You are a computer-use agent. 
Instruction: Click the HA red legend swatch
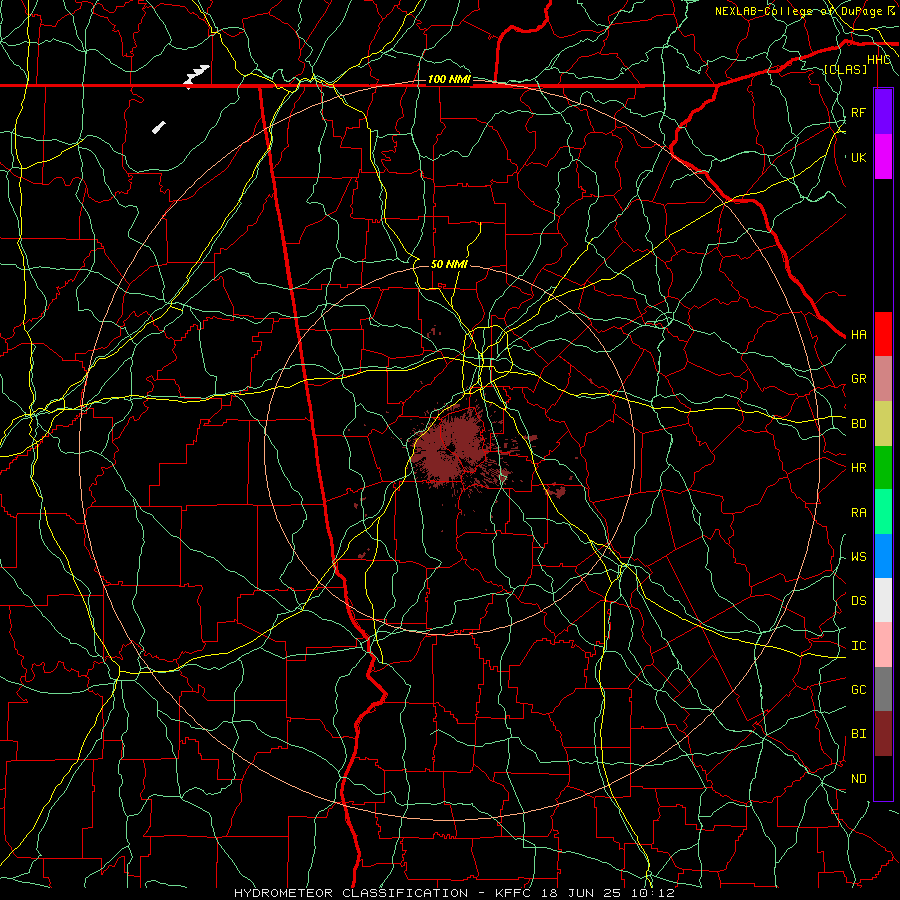883,334
